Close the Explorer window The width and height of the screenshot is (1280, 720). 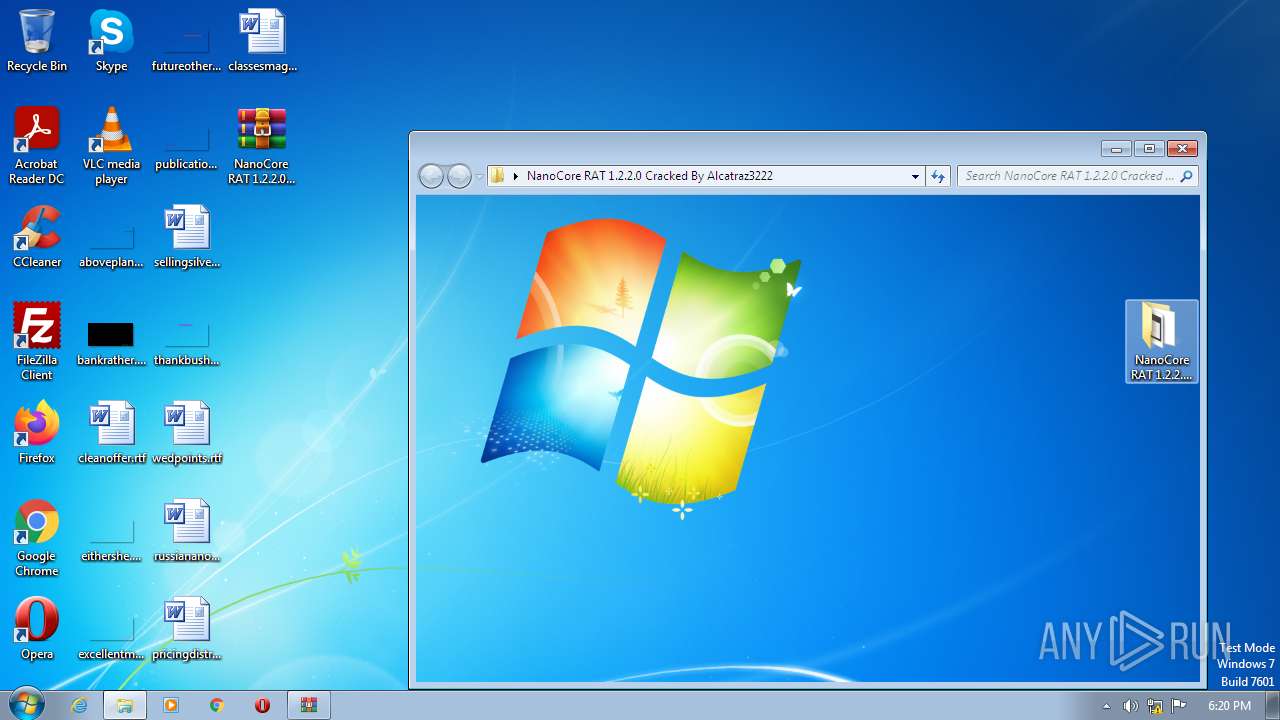tap(1182, 149)
